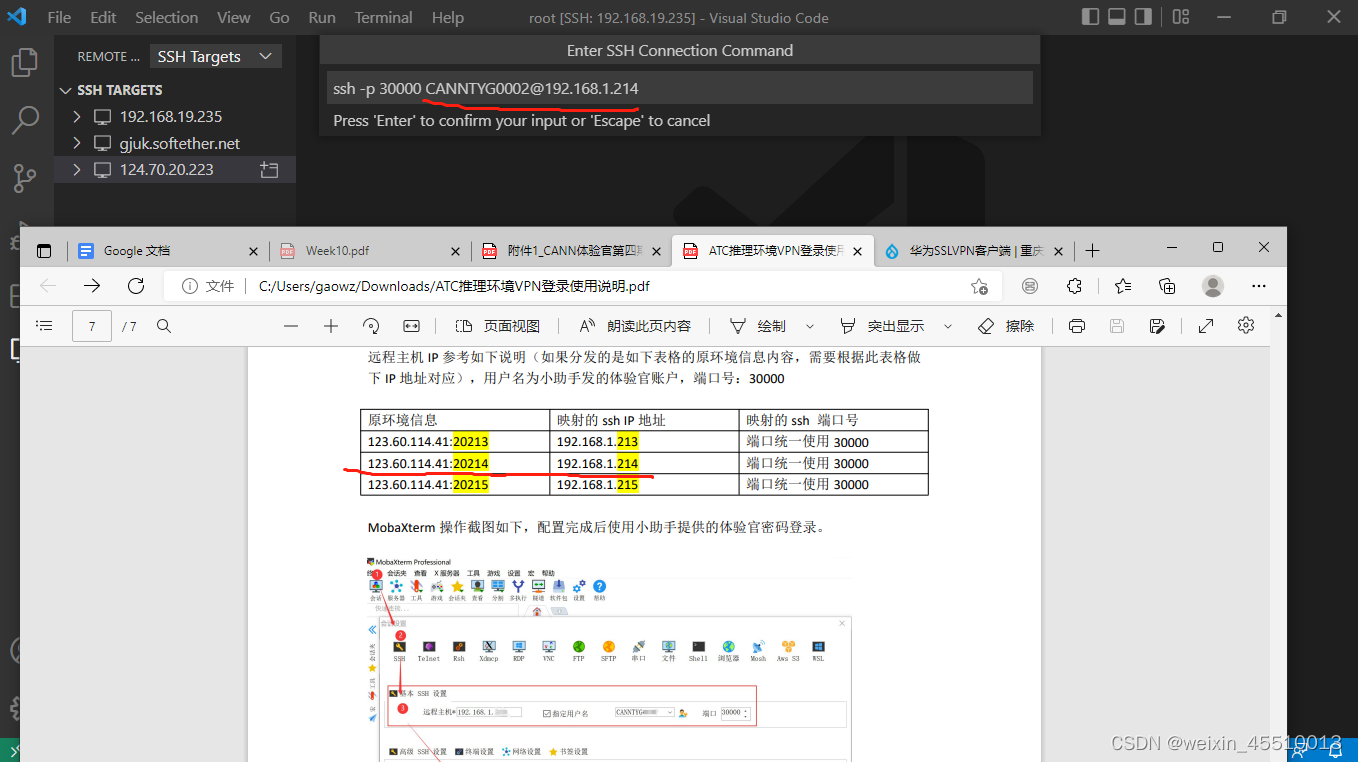
Task: Select the 绘制 draw tool
Action: point(757,326)
